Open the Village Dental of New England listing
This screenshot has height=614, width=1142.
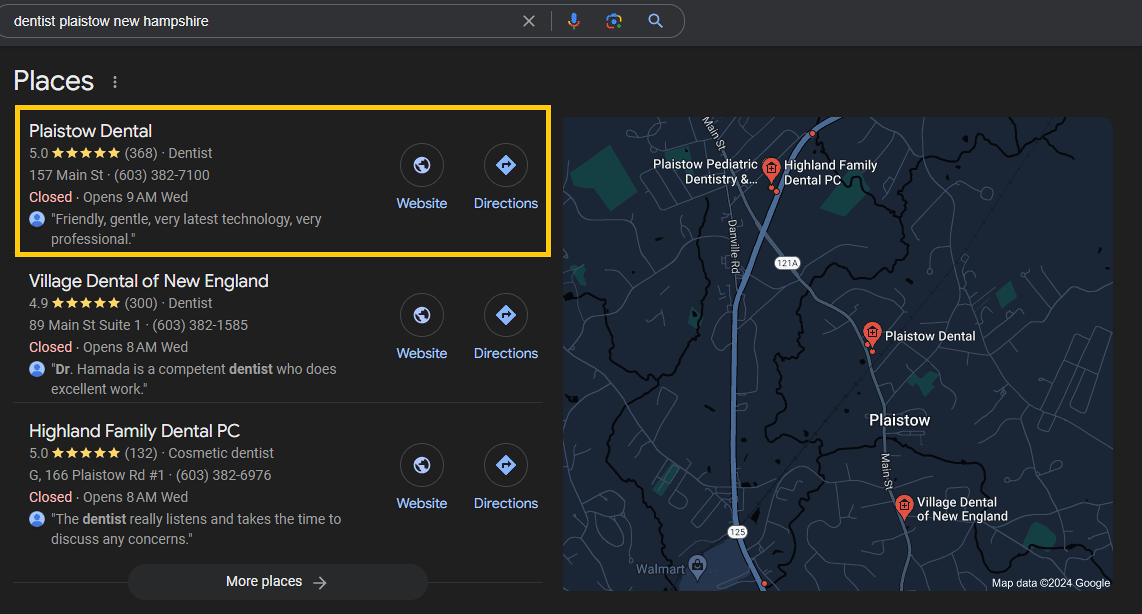click(149, 281)
